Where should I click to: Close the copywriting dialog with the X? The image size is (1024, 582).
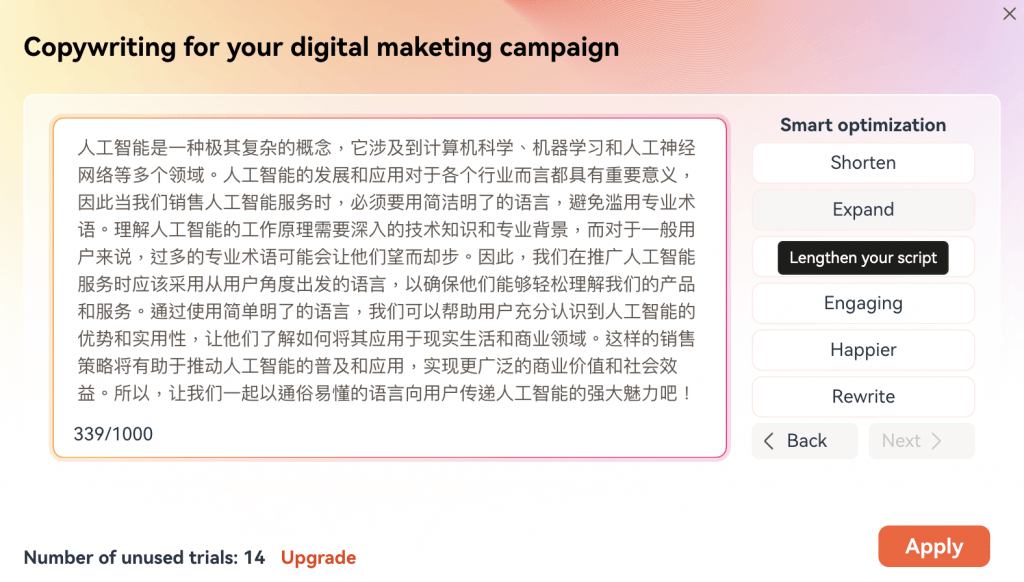(x=1009, y=14)
